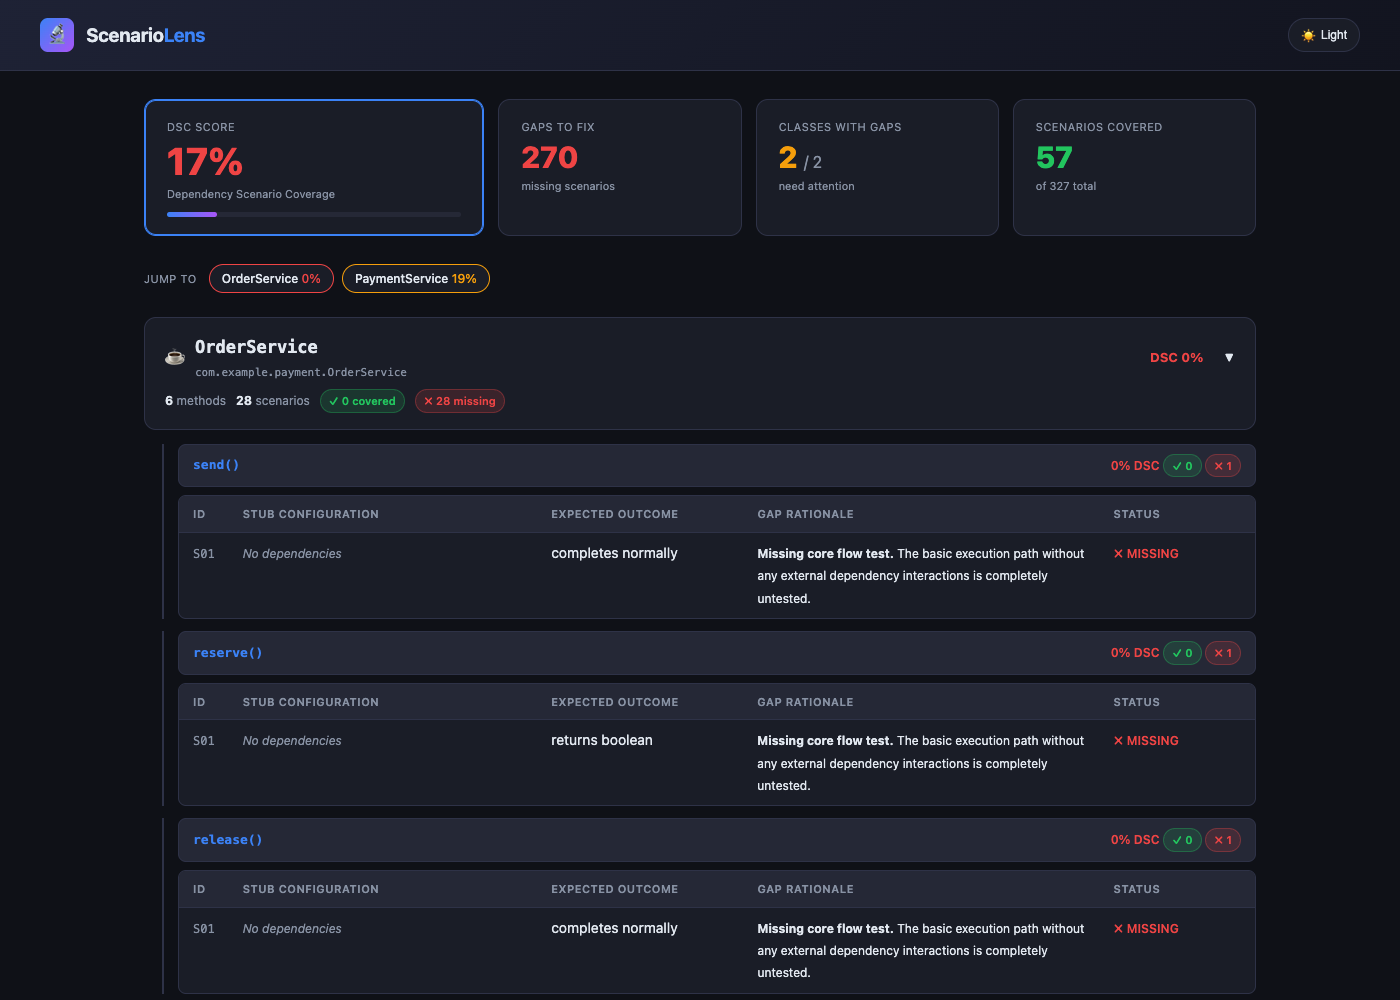Click the 0 covered badge in OrderService
Screen dimensions: 1400x1000
coord(362,401)
